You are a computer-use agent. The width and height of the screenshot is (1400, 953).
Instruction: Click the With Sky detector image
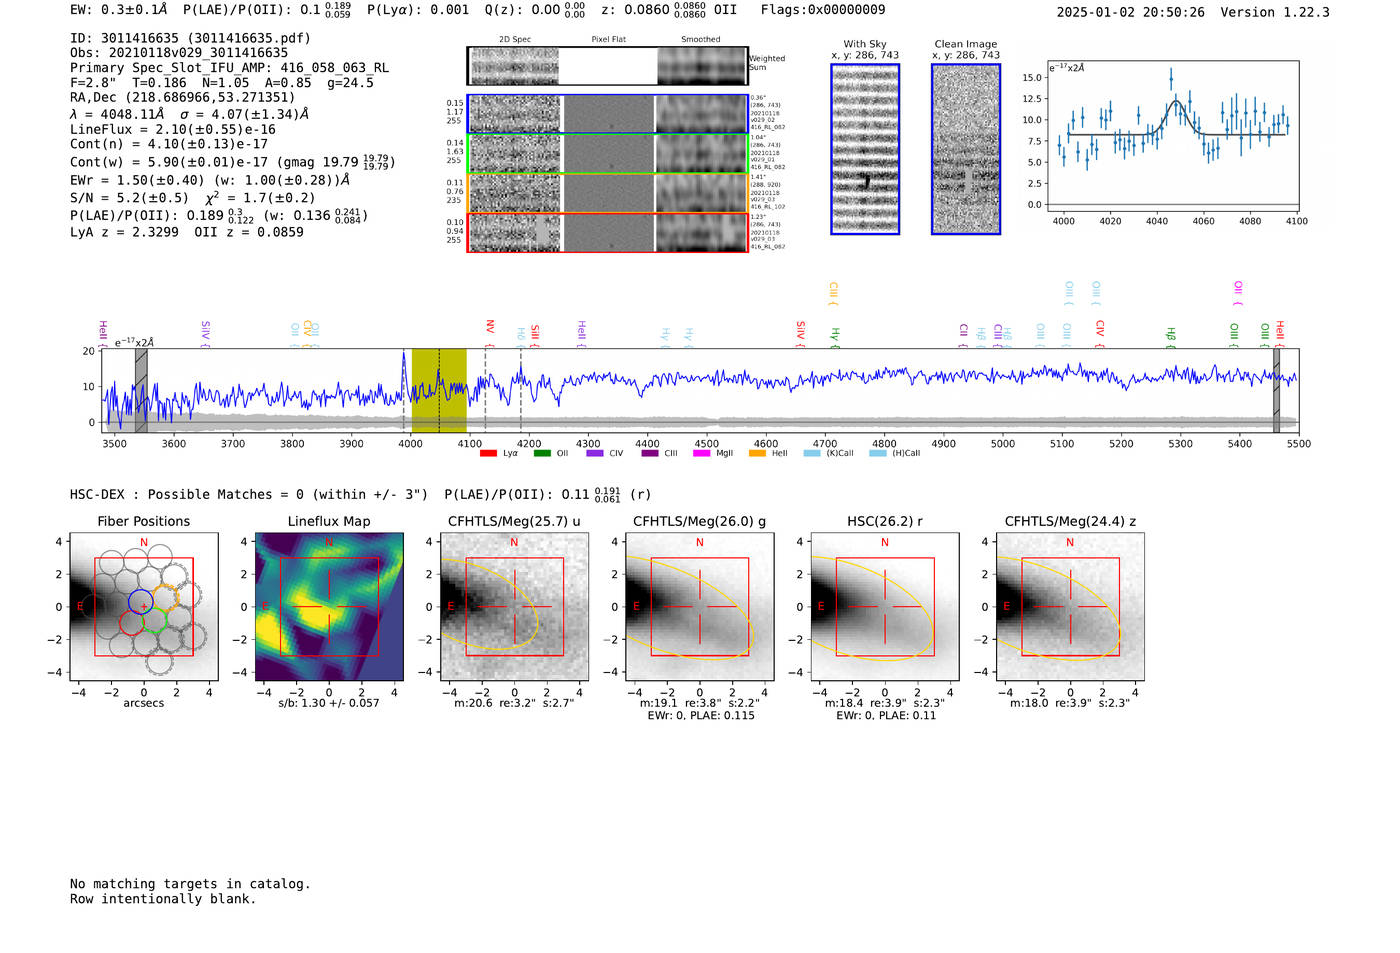pos(865,149)
